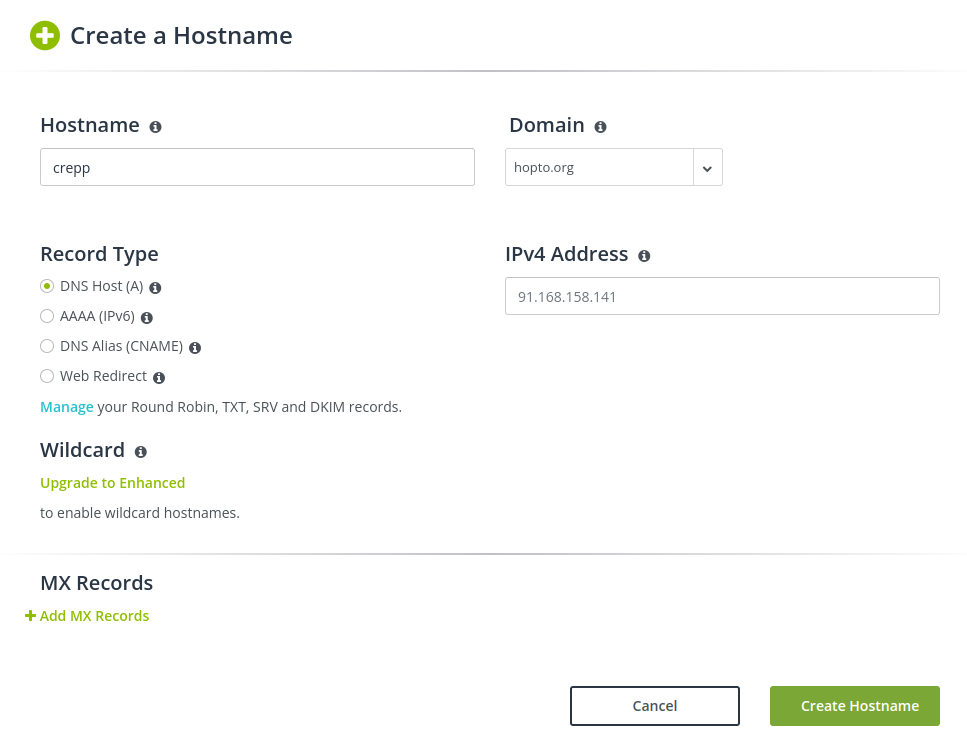
Task: Cancel the hostname creation
Action: point(655,706)
